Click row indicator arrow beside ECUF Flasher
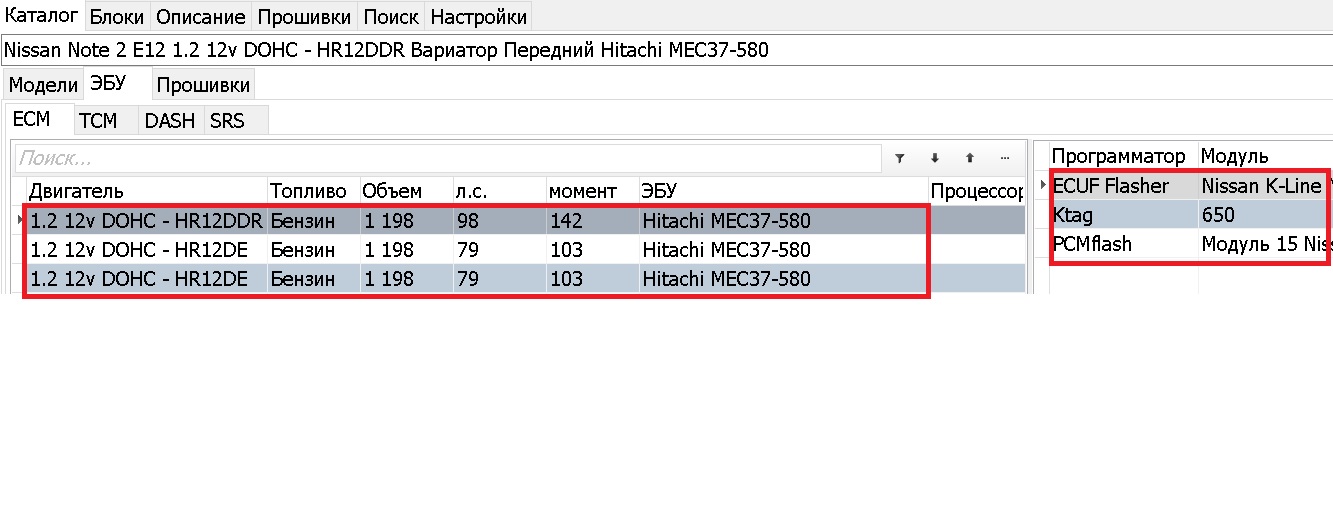Image resolution: width=1333 pixels, height=522 pixels. pyautogui.click(x=1045, y=186)
